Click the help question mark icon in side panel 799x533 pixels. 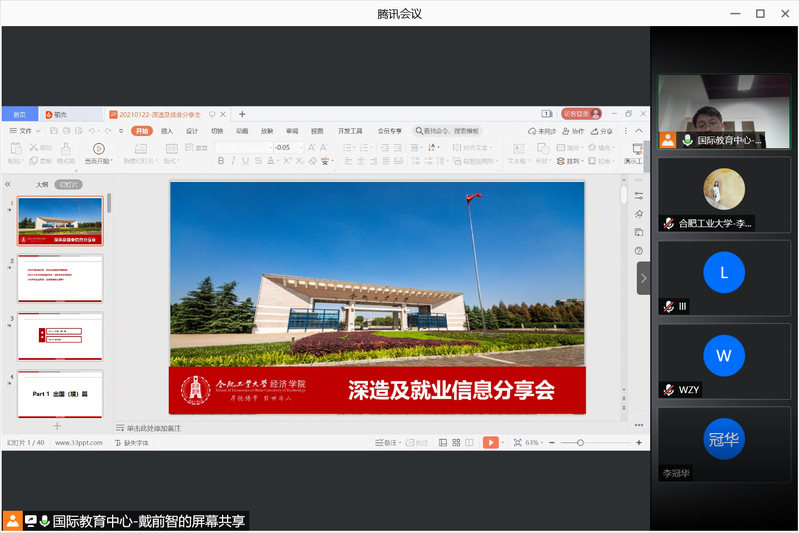tap(638, 251)
